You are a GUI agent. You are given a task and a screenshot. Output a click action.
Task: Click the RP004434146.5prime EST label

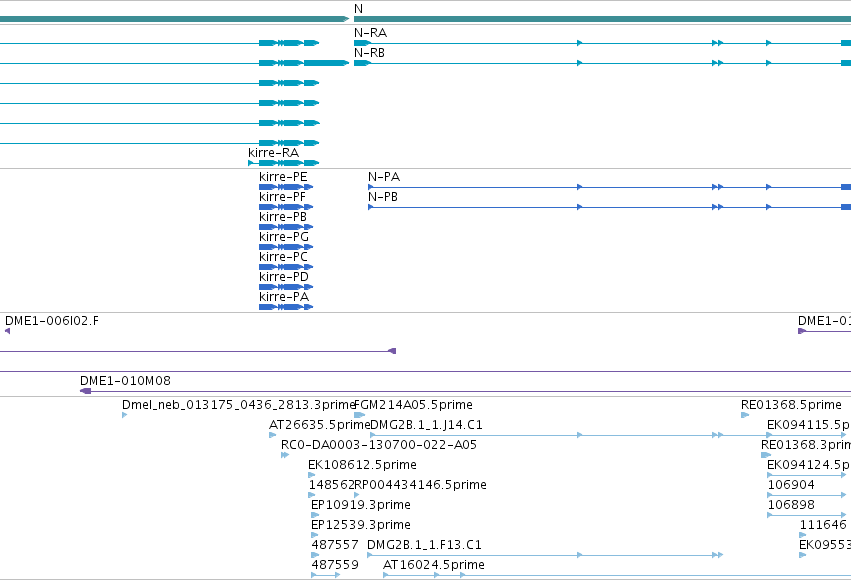tap(420, 485)
